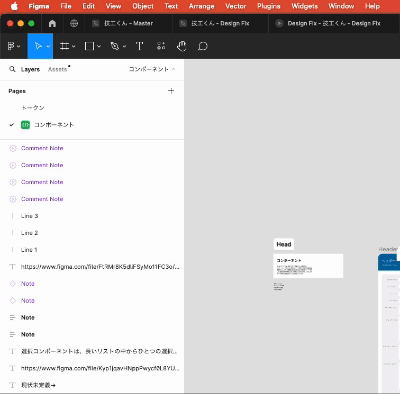Image resolution: width=400 pixels, height=394 pixels.
Task: Go to Figma home screen icon
Action: coord(52,23)
